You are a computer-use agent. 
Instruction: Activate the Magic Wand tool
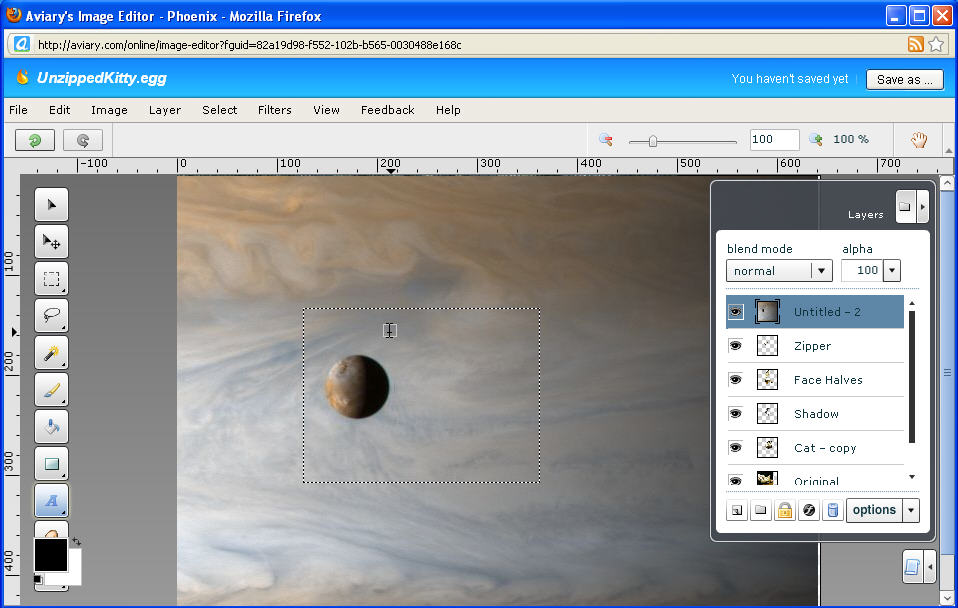51,352
